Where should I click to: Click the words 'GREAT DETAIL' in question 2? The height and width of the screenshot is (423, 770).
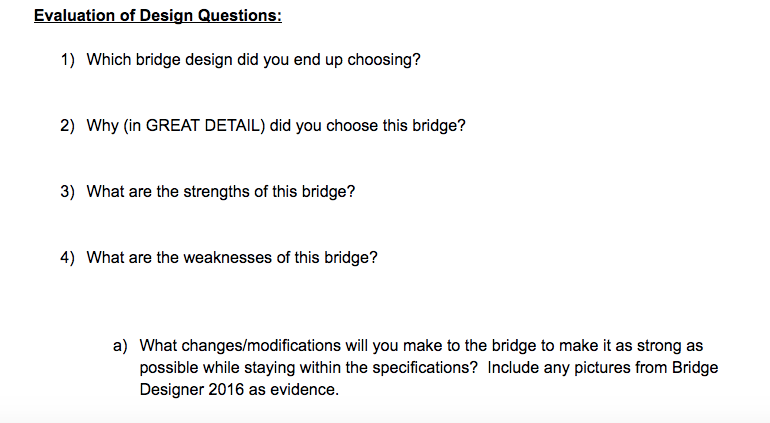[205, 125]
